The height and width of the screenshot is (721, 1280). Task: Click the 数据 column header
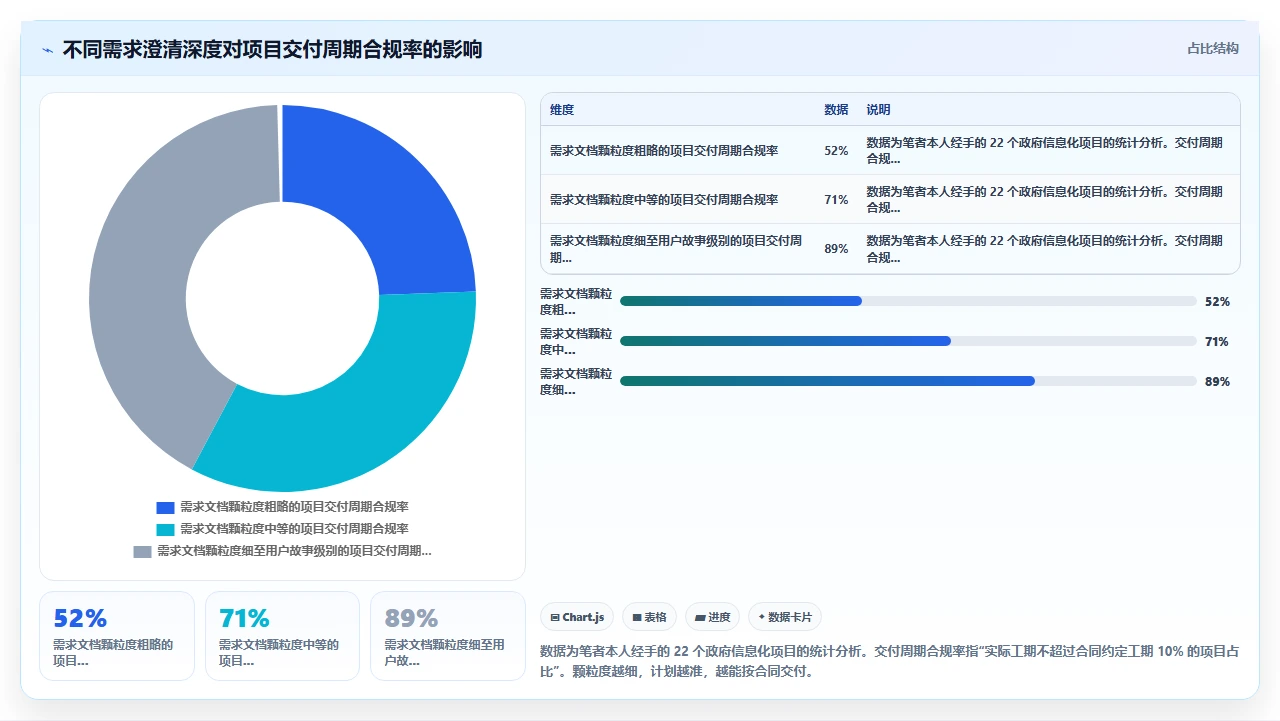tap(836, 110)
